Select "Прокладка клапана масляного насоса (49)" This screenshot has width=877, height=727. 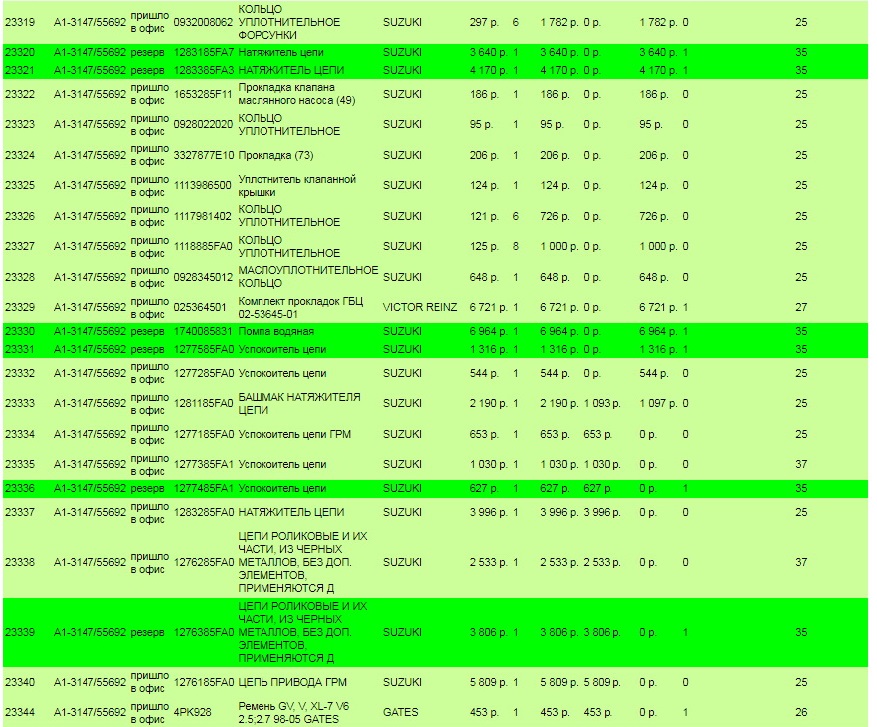[x=297, y=94]
